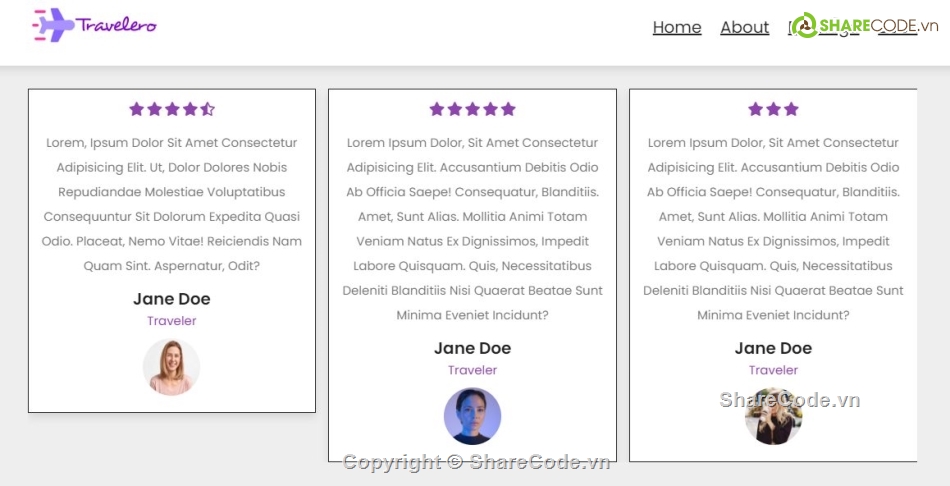Select the avatar photo in the third testimonial

[x=774, y=416]
